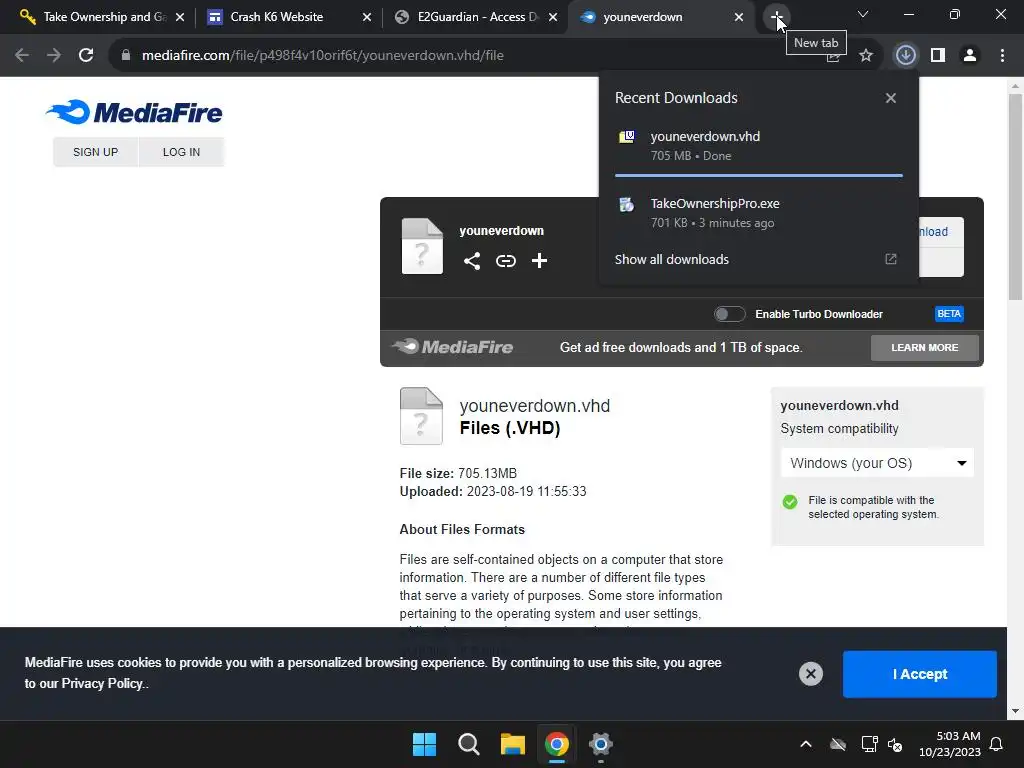Click the scrollbar down arrow
1024x768 pixels.
click(x=1015, y=711)
